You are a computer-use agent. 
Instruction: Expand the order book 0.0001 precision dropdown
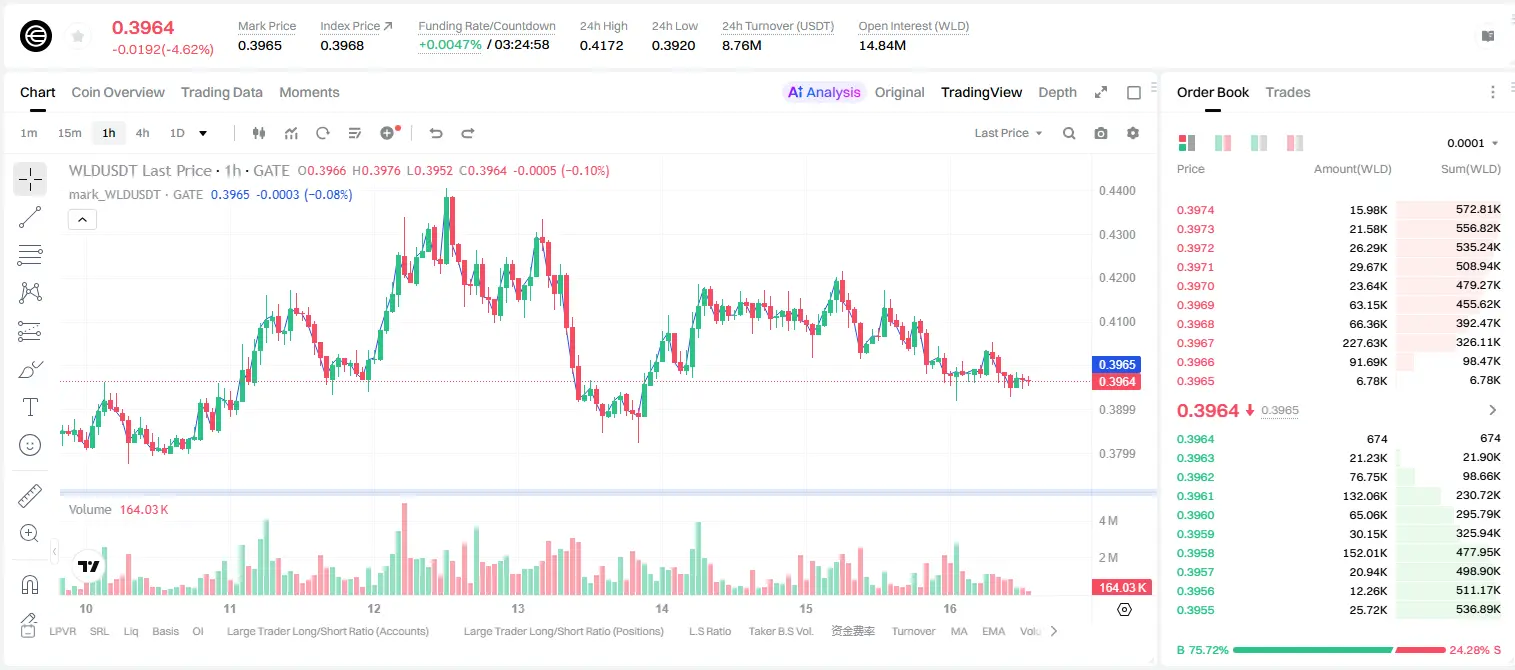click(1472, 143)
